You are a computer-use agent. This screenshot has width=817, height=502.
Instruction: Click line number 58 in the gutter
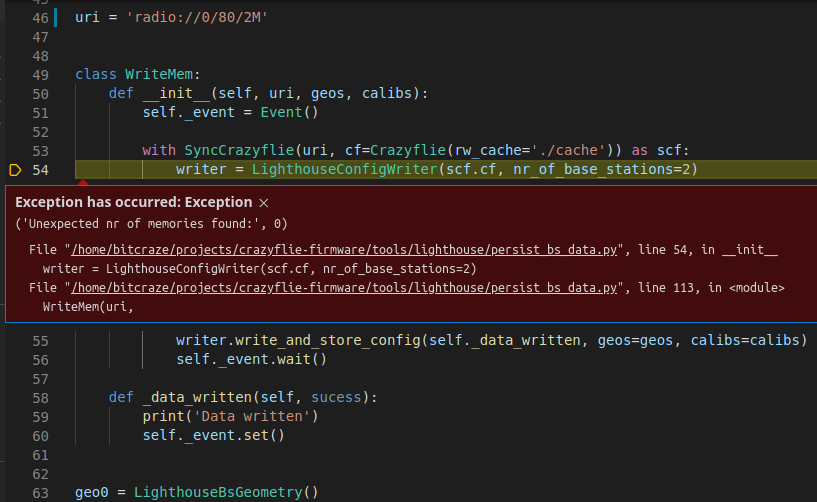[41, 398]
